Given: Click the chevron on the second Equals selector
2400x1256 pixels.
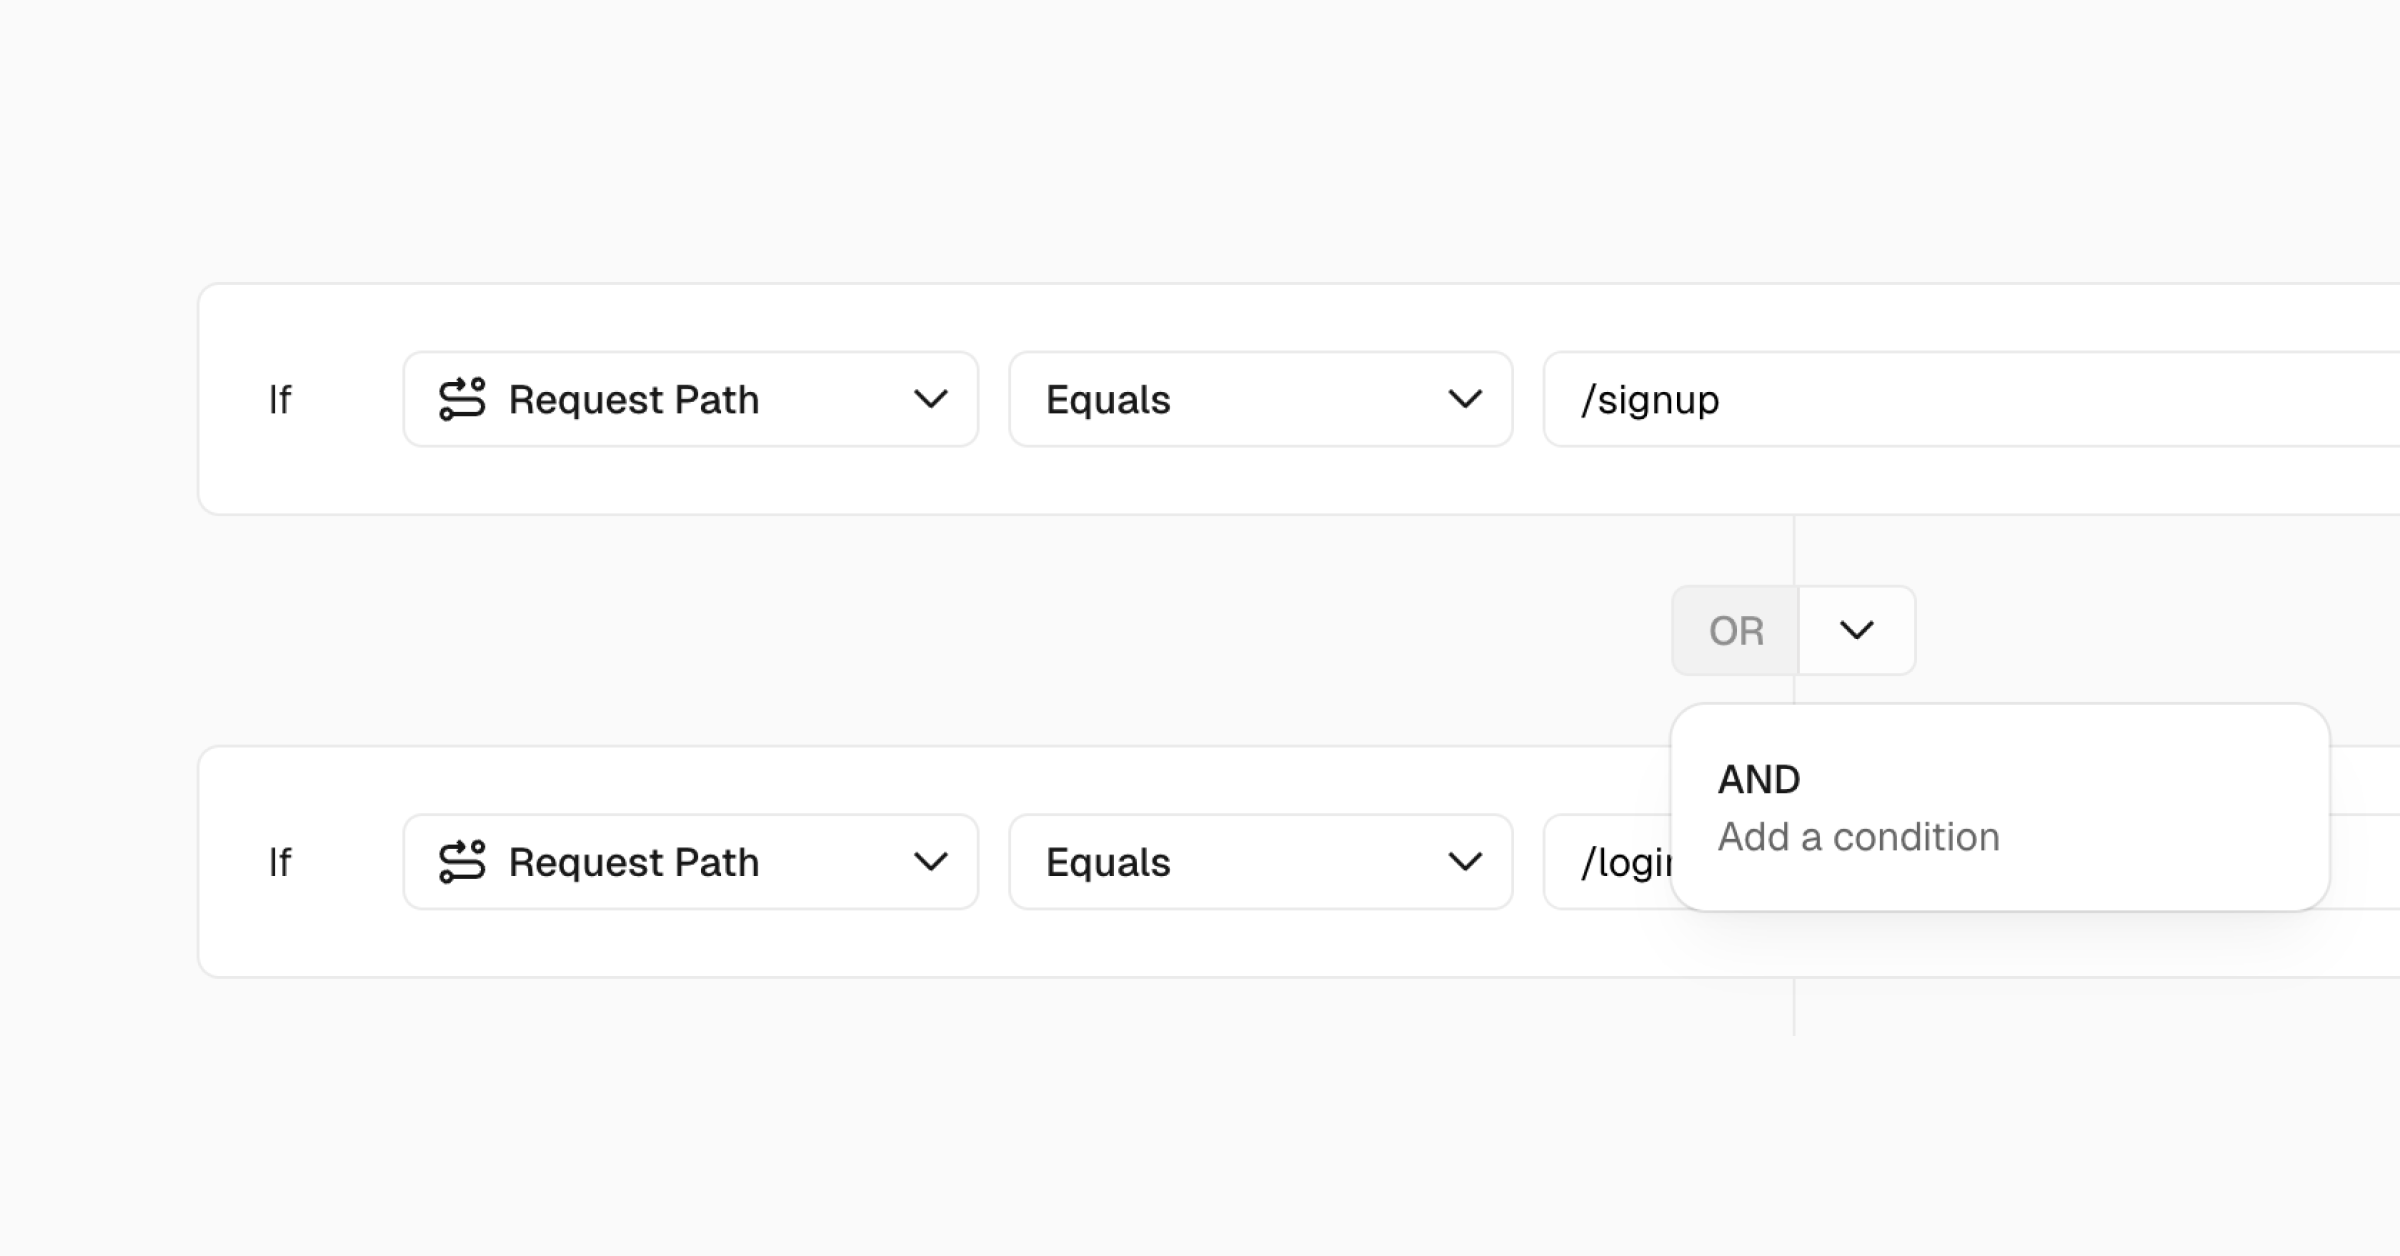Looking at the screenshot, I should (1467, 861).
